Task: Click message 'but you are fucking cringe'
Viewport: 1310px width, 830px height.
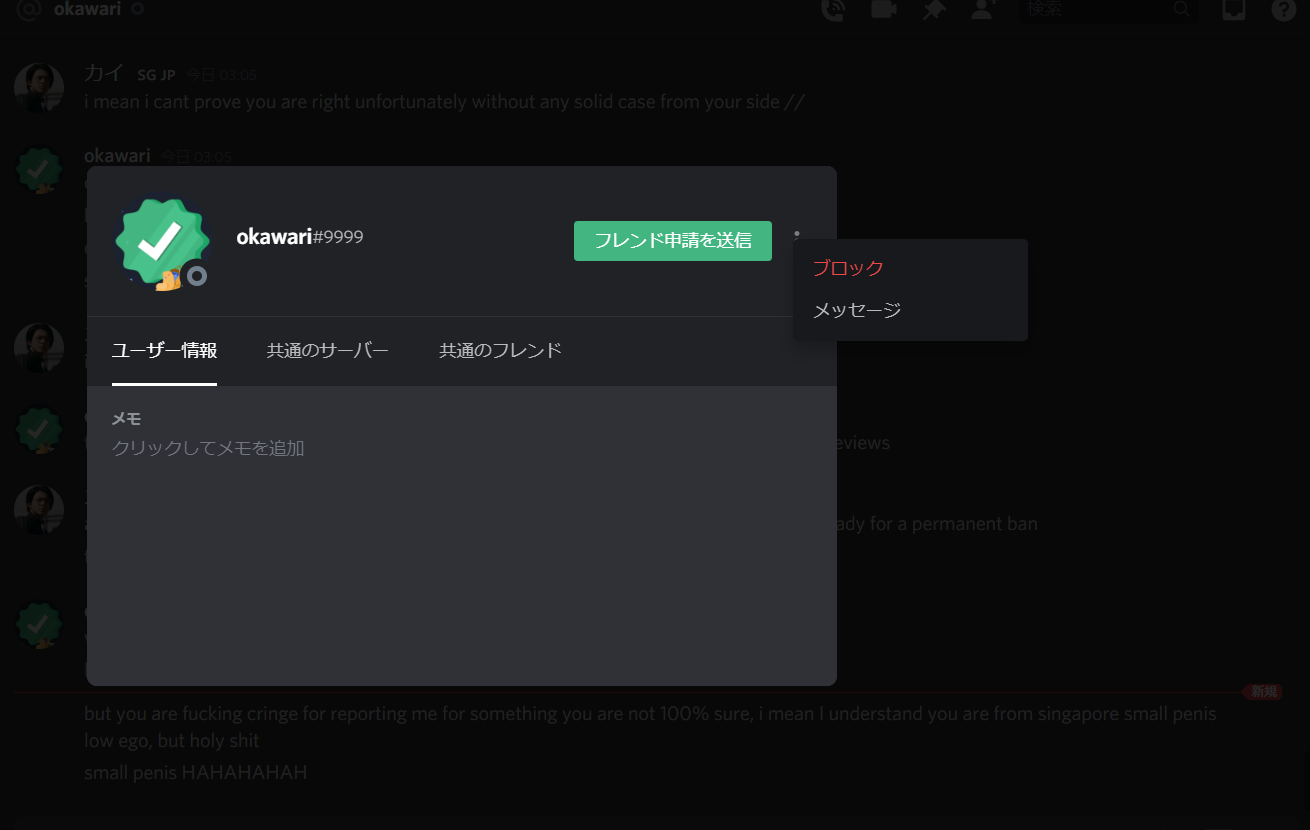Action: [x=650, y=727]
